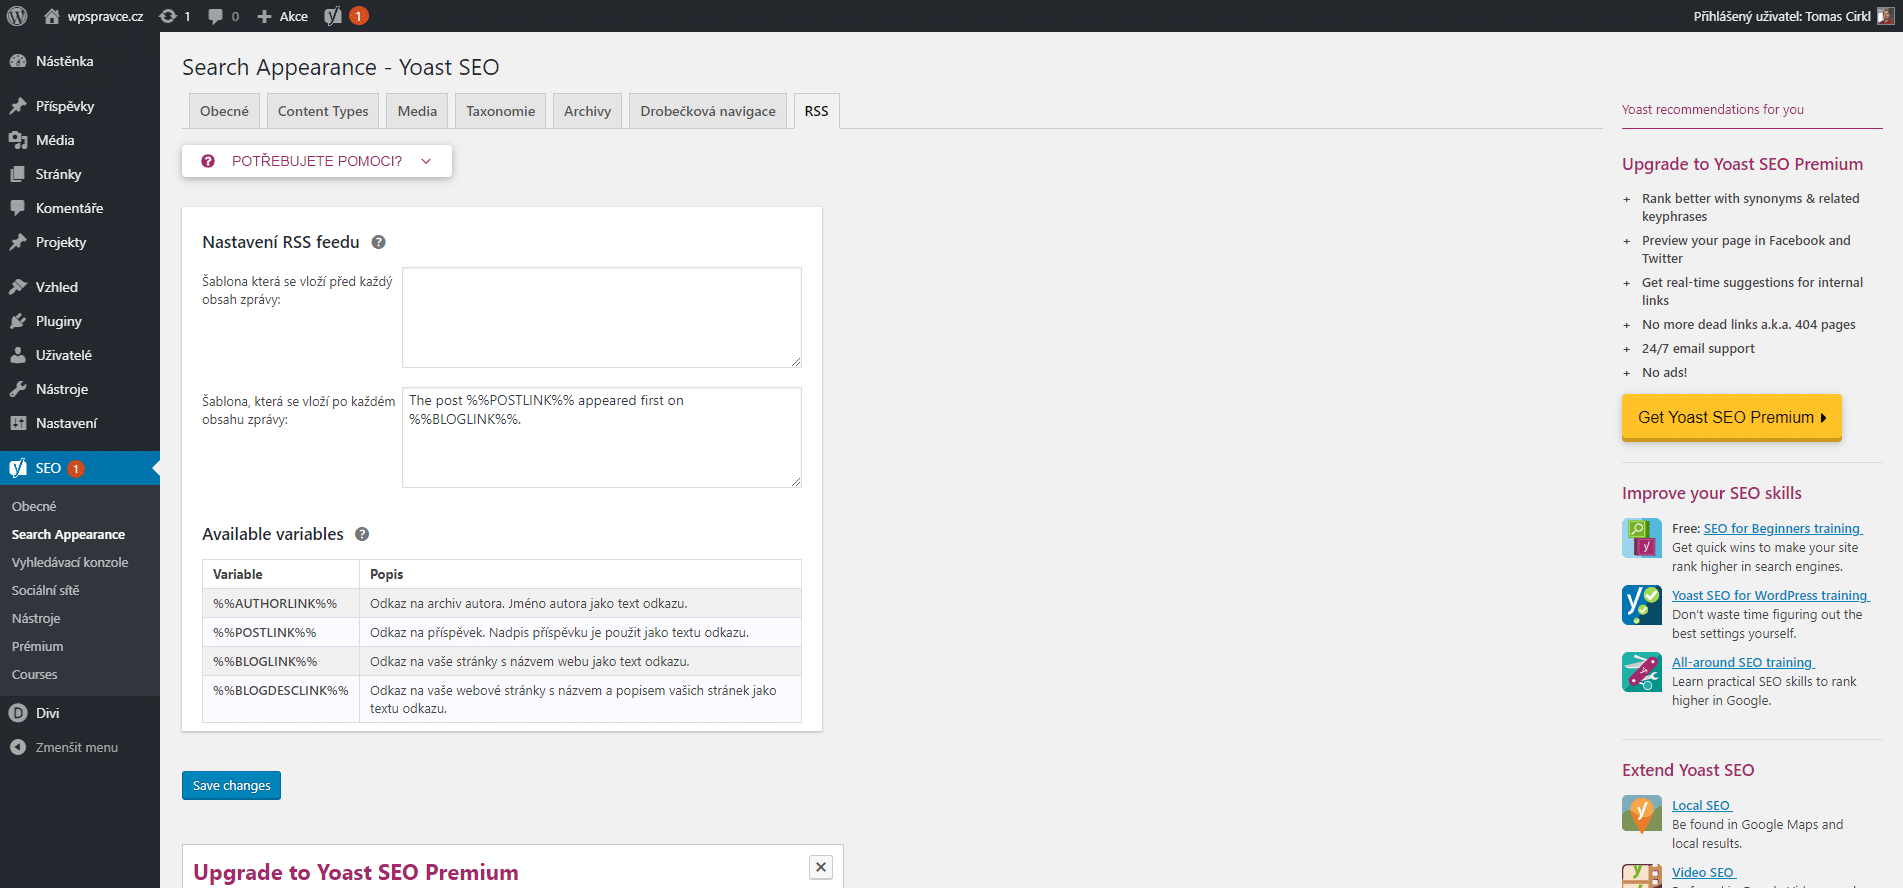
Task: Expand the Potřebujete pomoci help panel
Action: pos(317,161)
